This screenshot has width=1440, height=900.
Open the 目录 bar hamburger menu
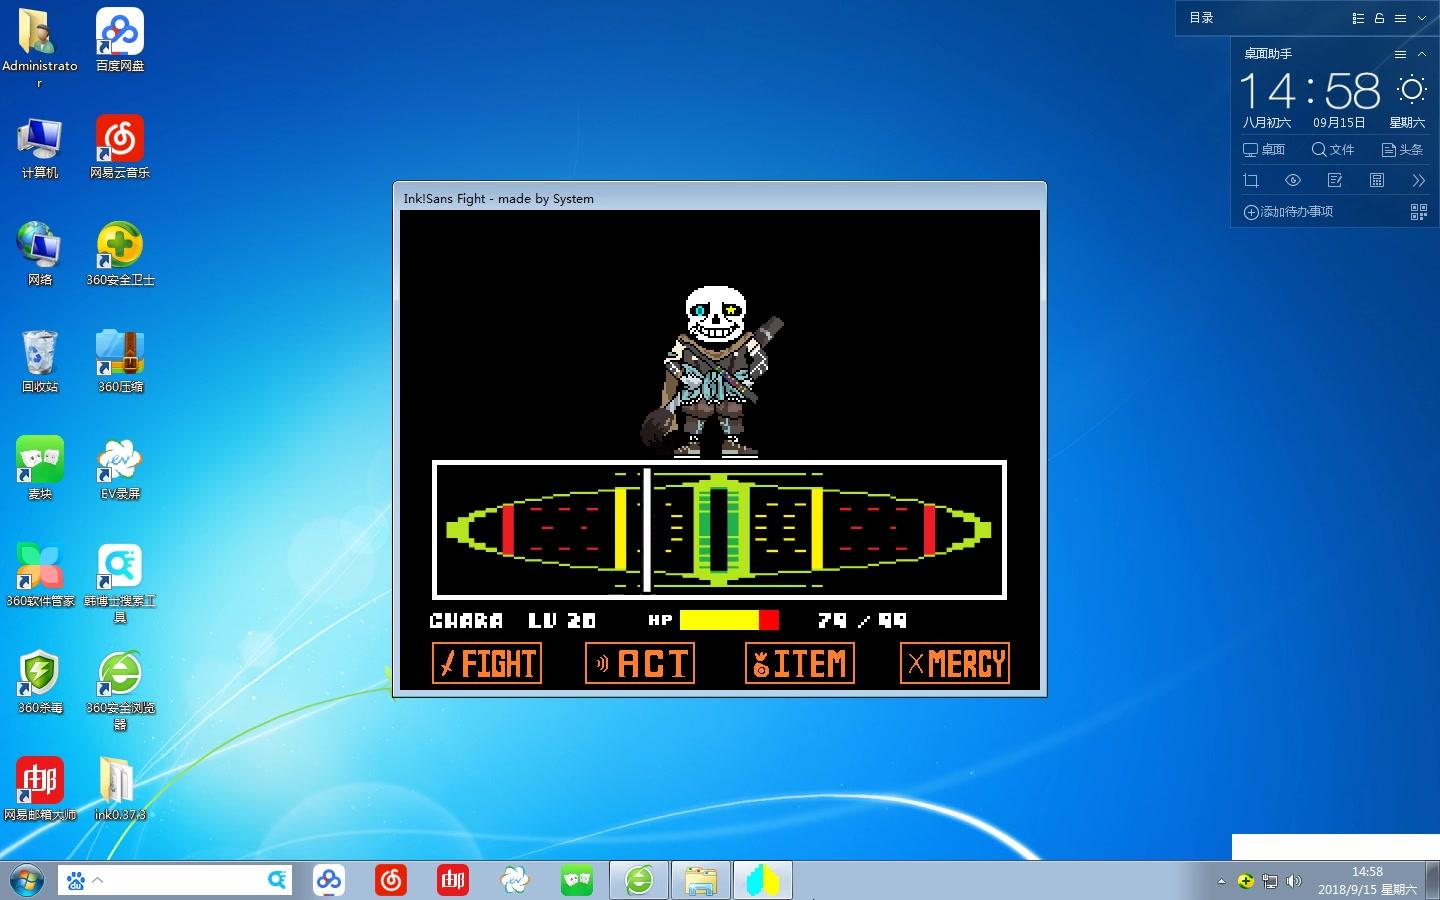click(1400, 18)
